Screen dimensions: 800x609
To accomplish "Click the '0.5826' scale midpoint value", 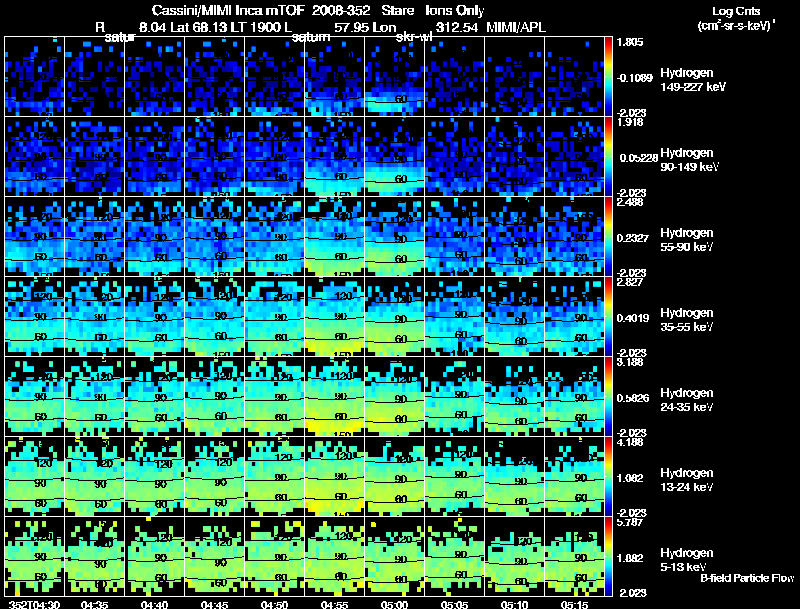I will click(633, 398).
